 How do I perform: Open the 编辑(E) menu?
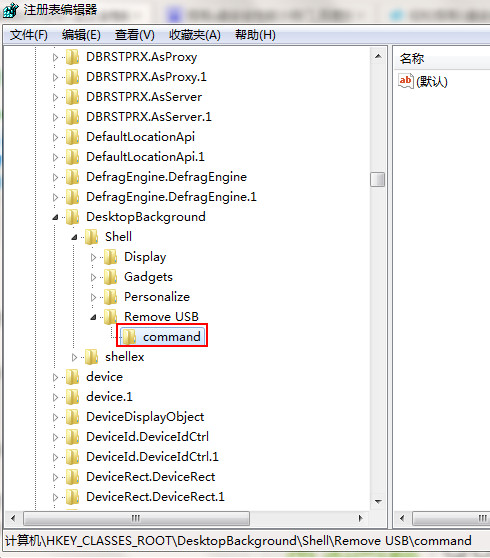(81, 35)
